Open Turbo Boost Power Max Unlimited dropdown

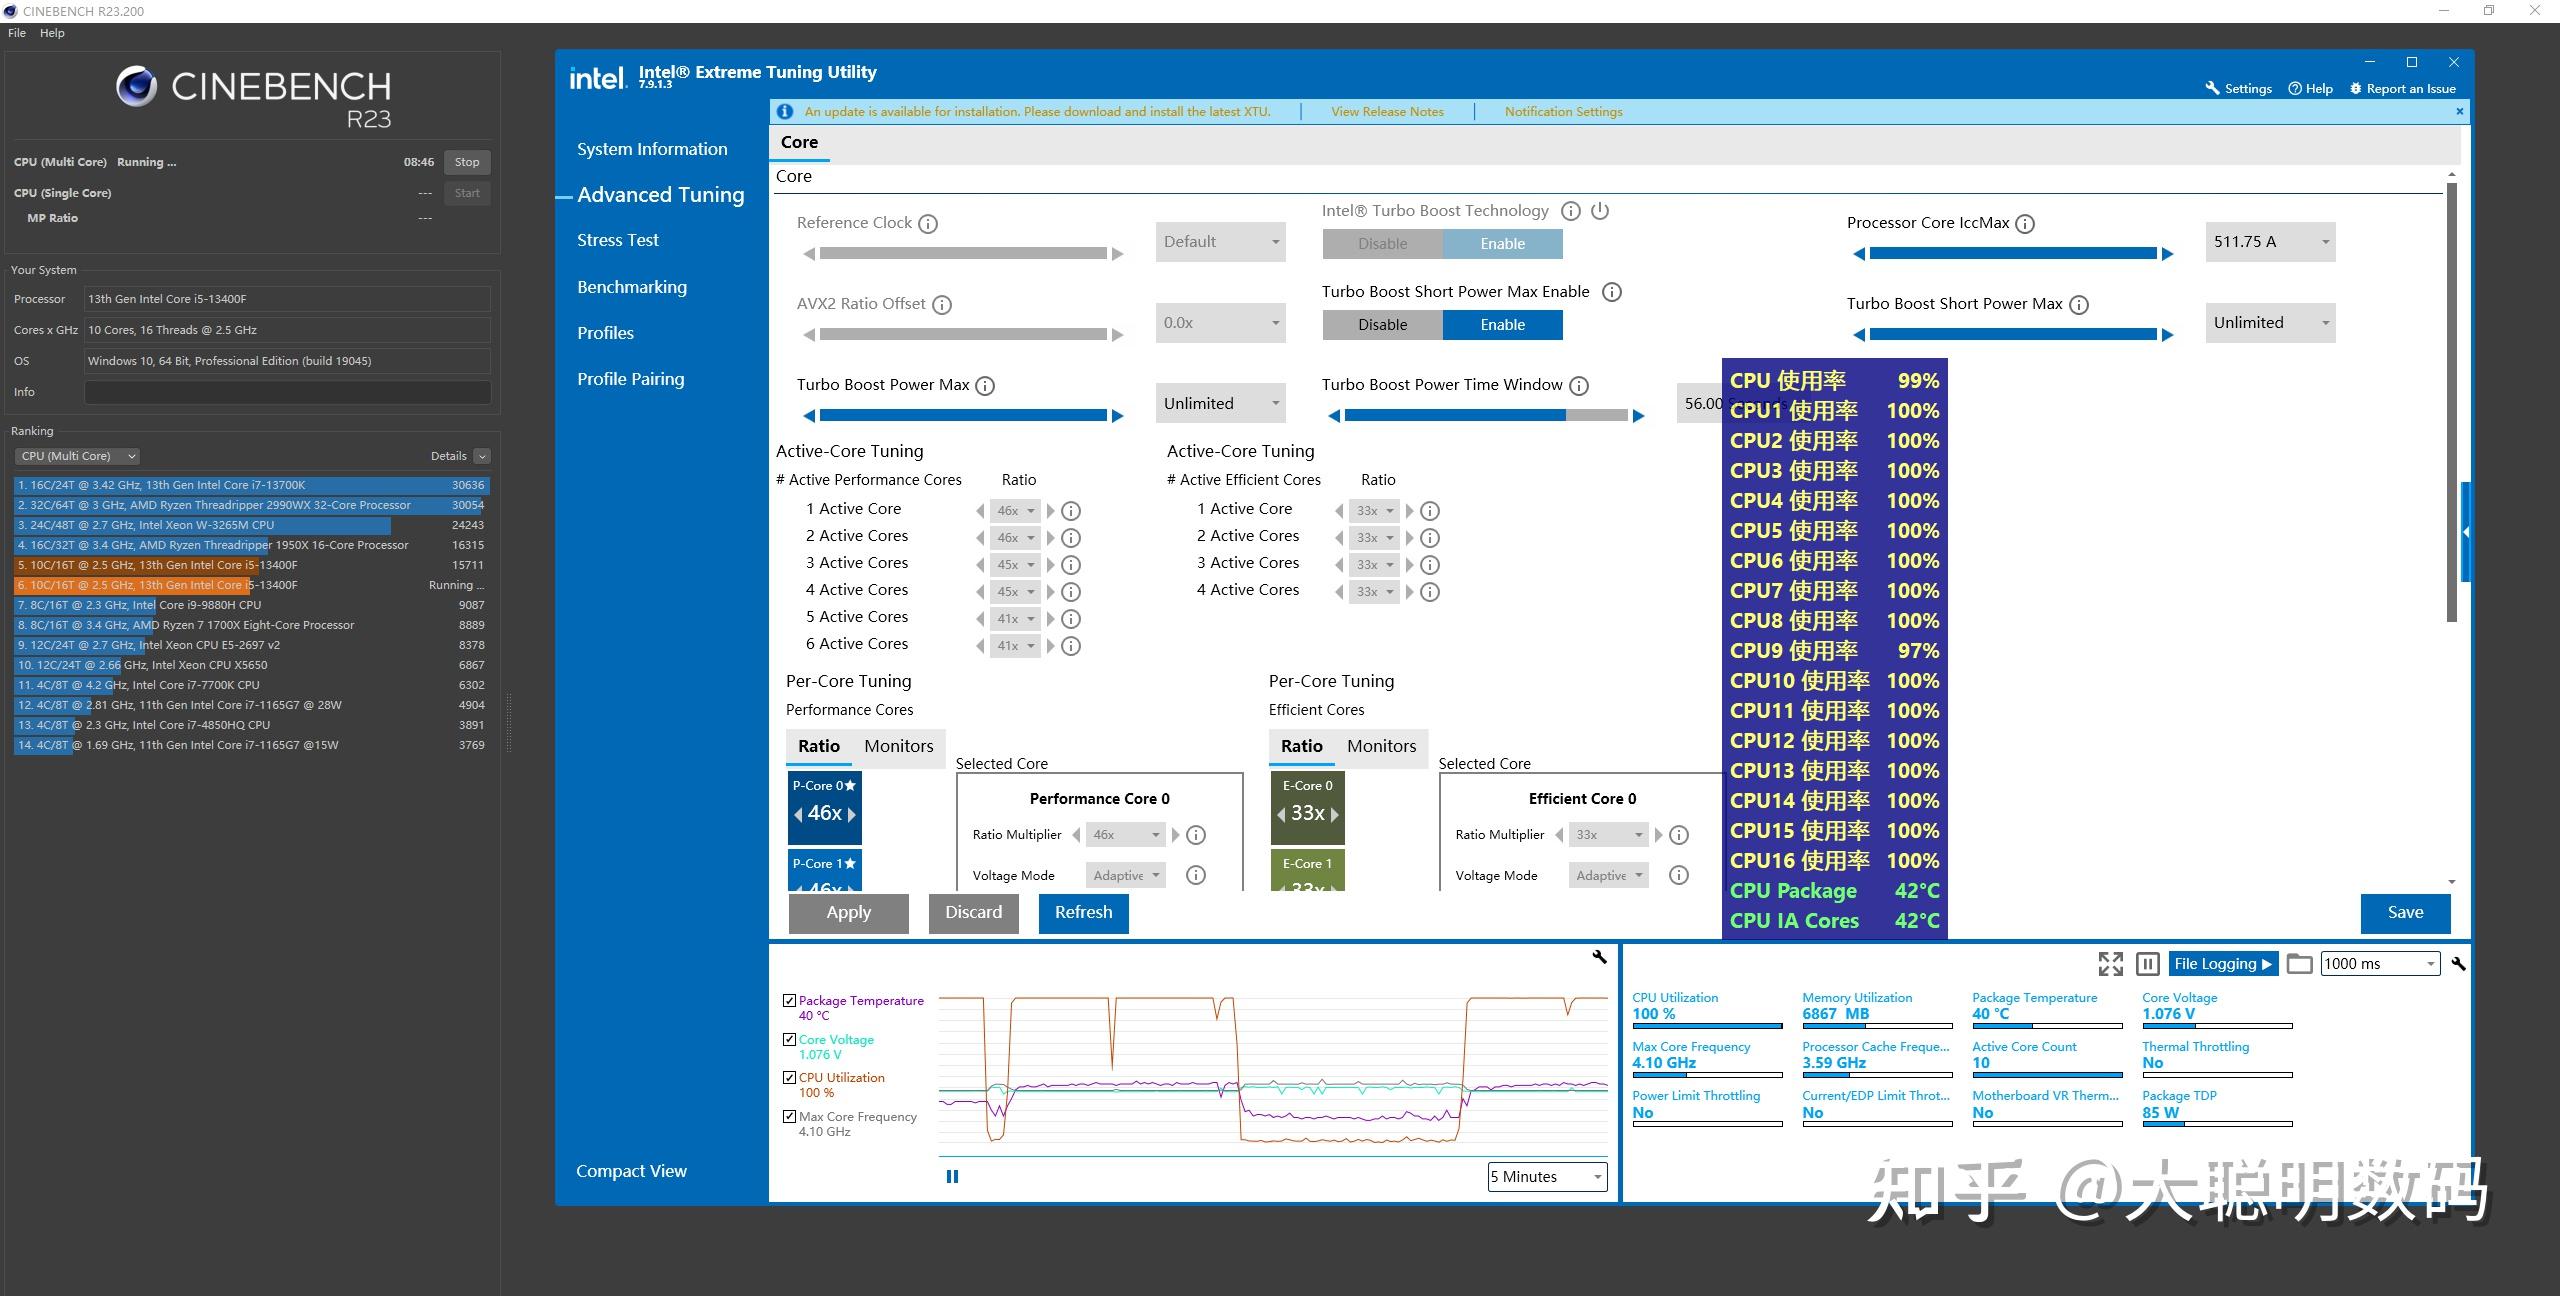click(1220, 404)
